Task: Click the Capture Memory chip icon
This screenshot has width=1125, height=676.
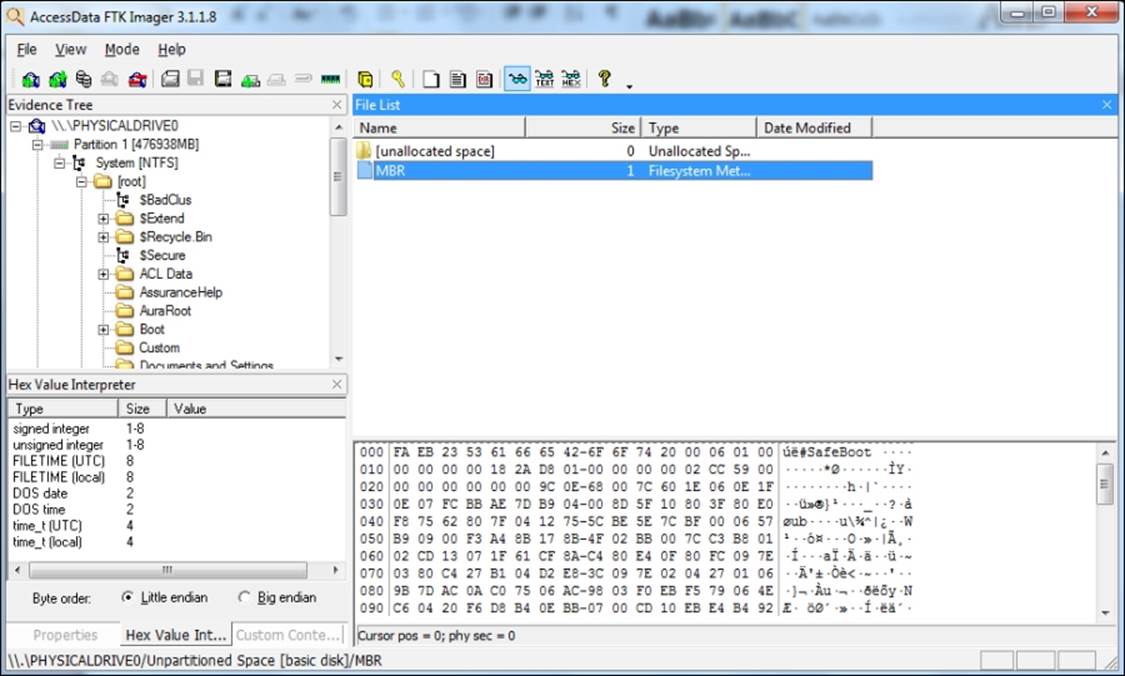Action: coord(331,78)
